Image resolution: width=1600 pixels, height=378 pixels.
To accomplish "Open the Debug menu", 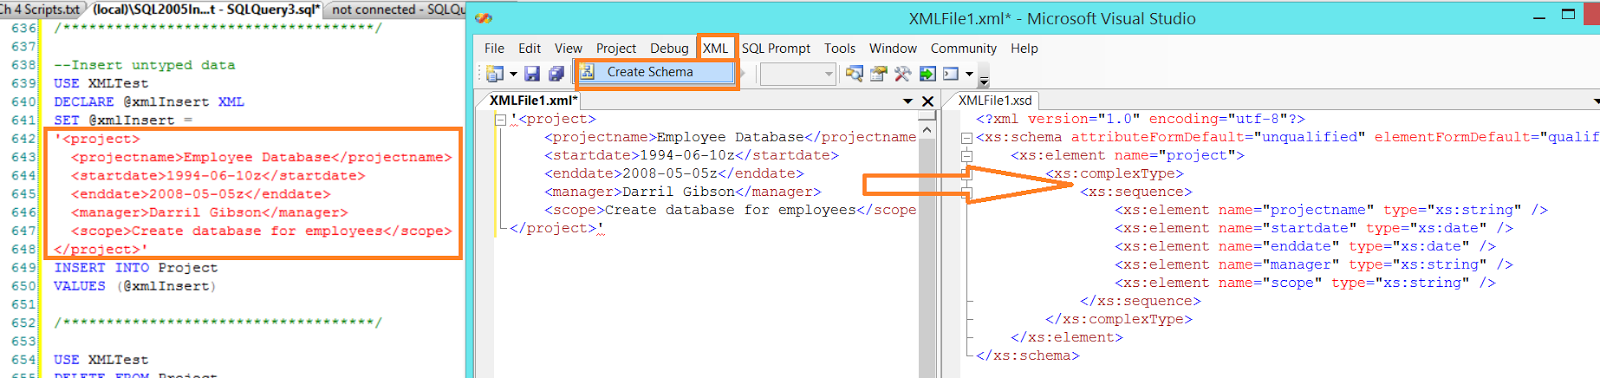I will 669,48.
